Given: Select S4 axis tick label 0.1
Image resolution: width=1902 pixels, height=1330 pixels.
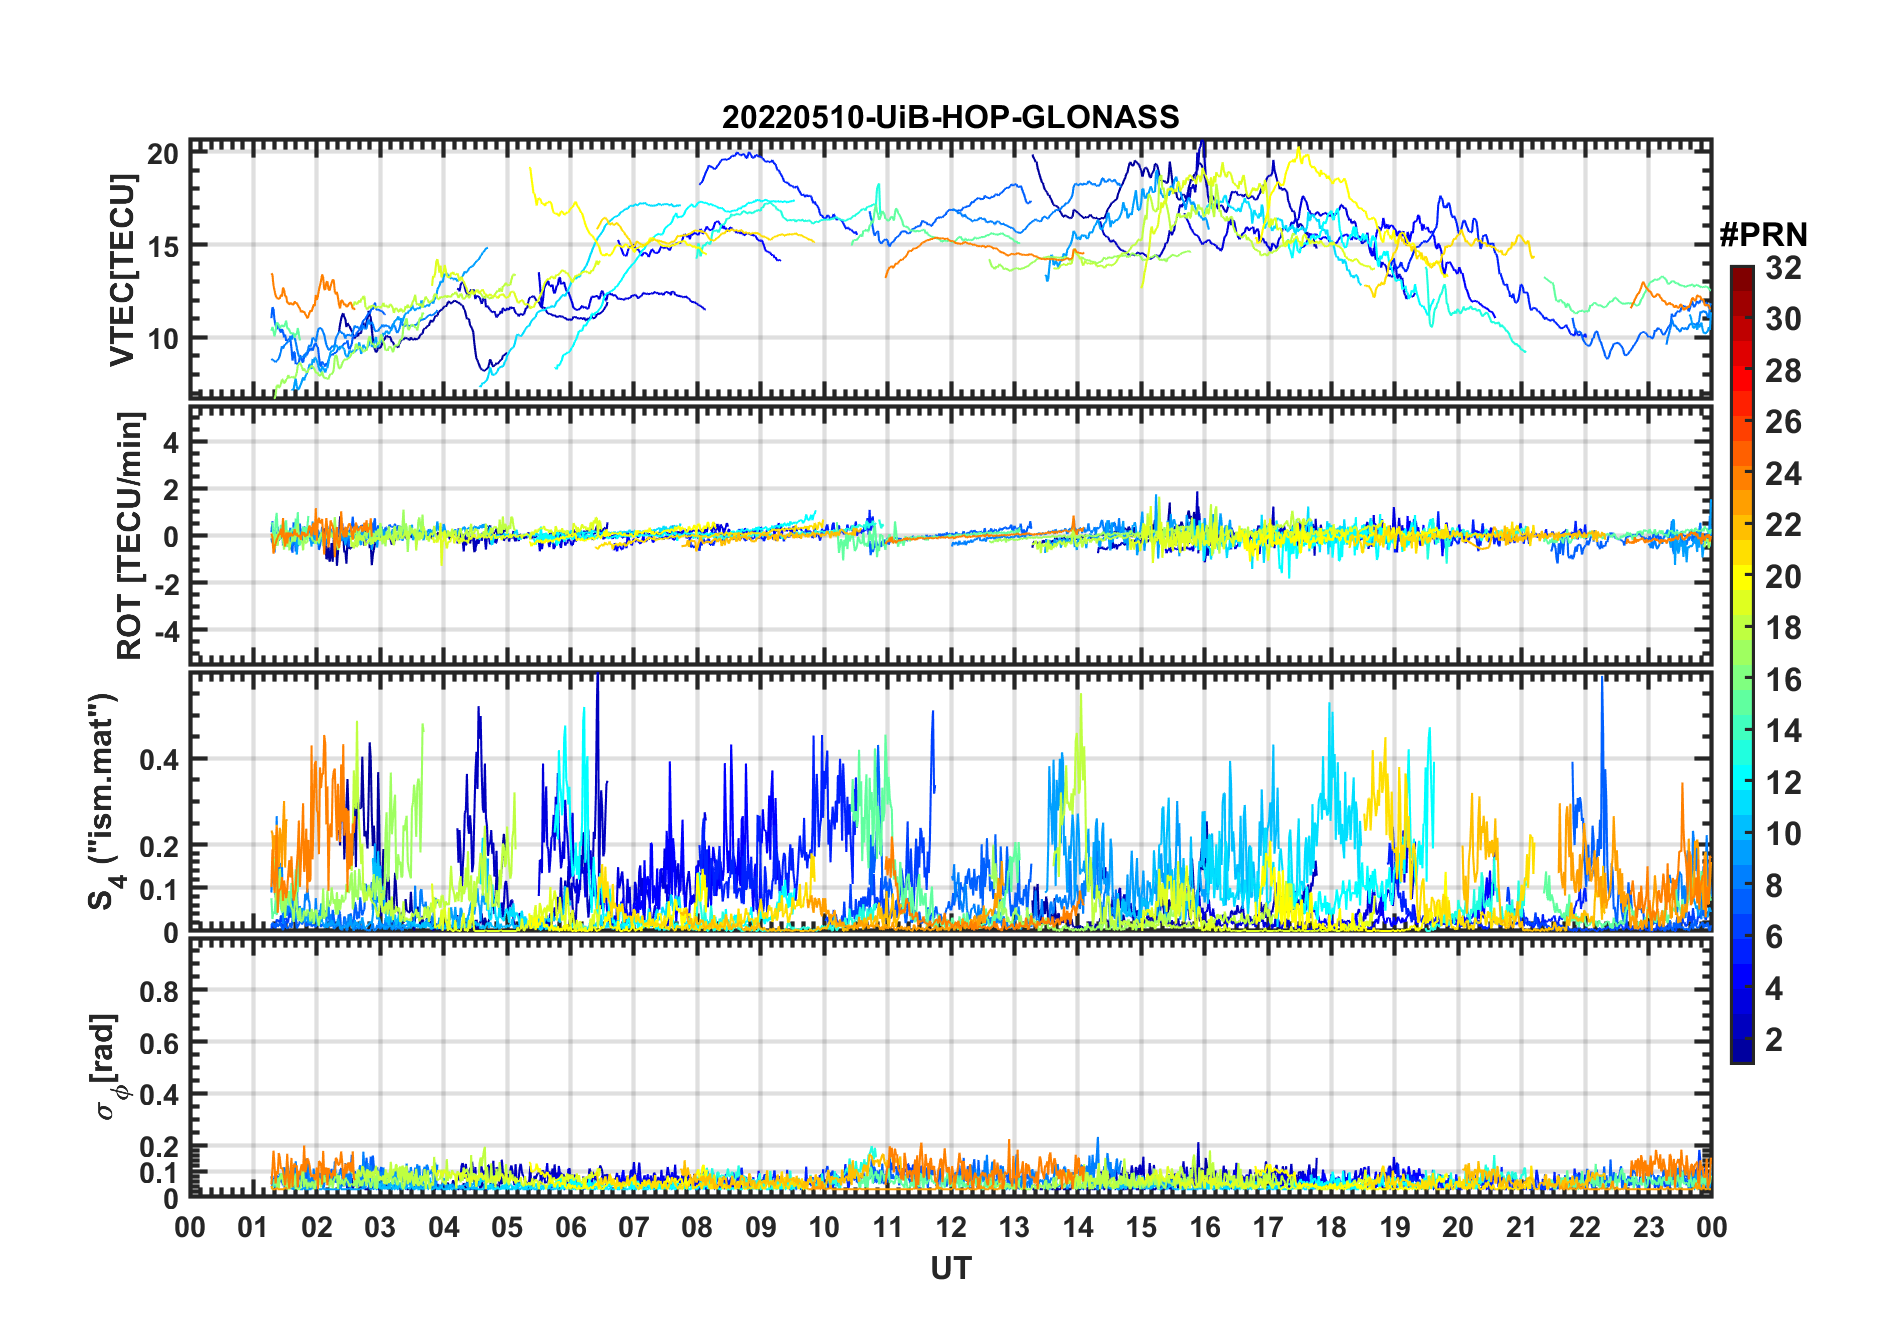Looking at the screenshot, I should pos(159,889).
